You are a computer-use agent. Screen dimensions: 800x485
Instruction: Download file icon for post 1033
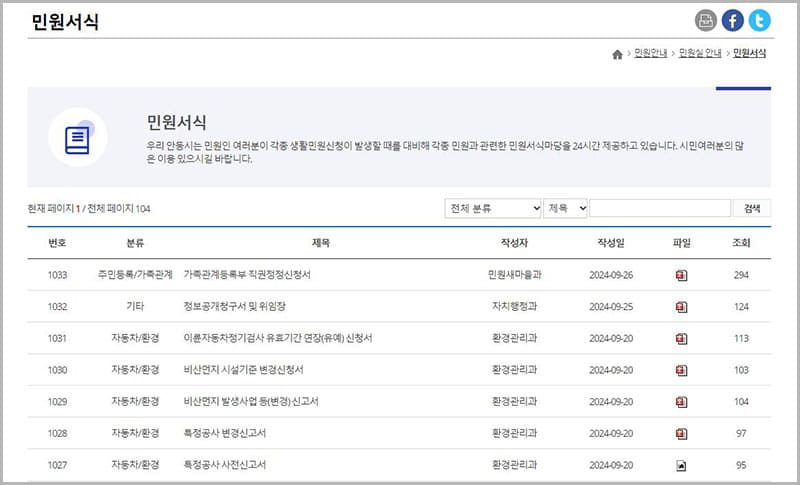tap(681, 275)
